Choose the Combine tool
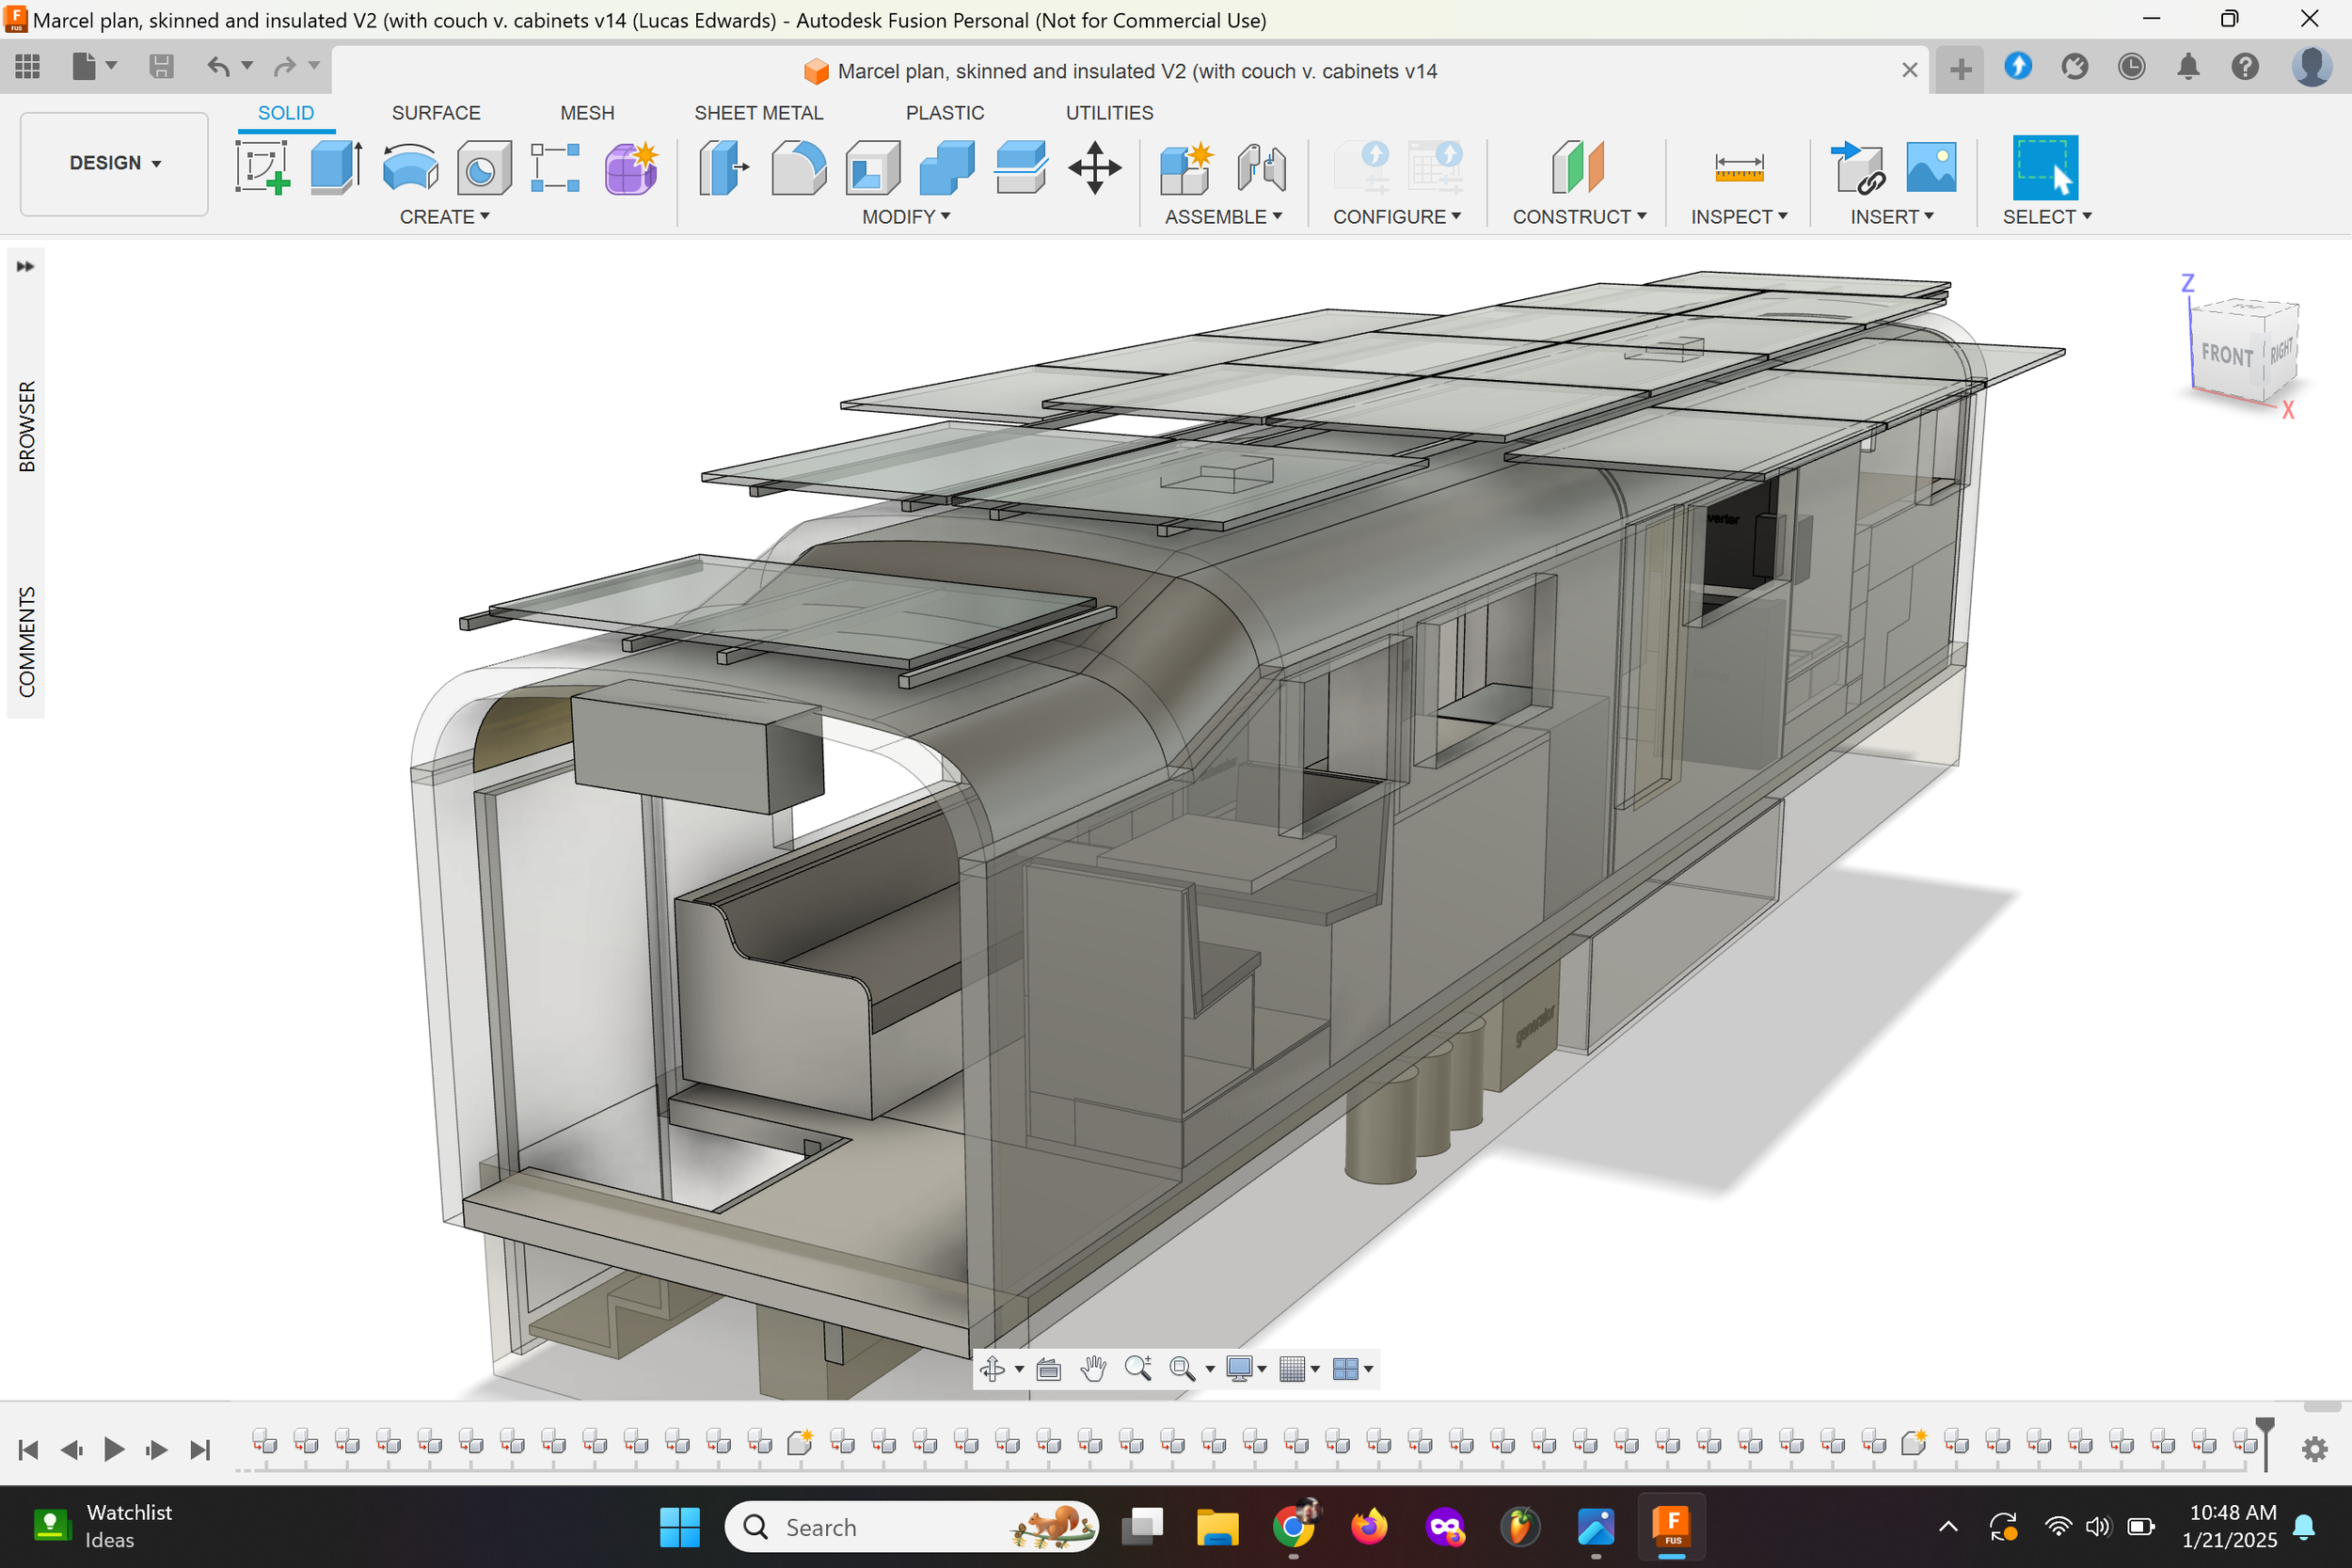 [946, 167]
